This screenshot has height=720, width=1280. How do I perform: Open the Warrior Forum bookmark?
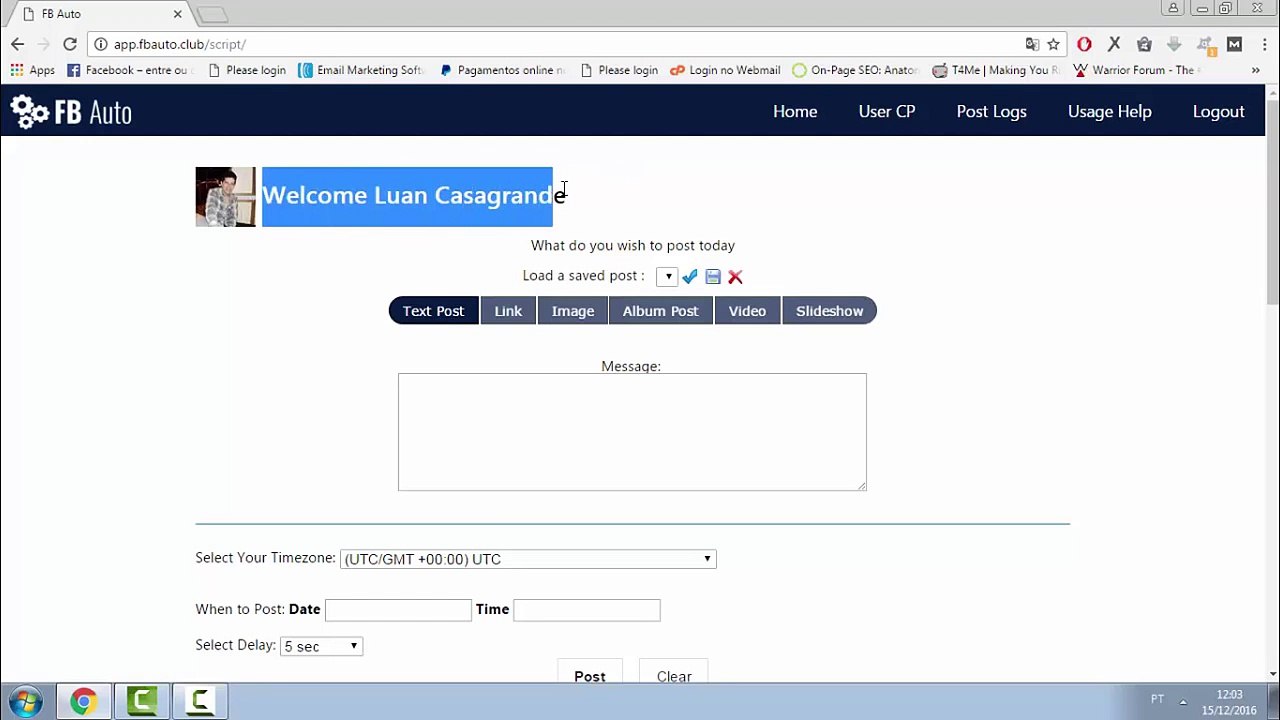pos(1135,70)
